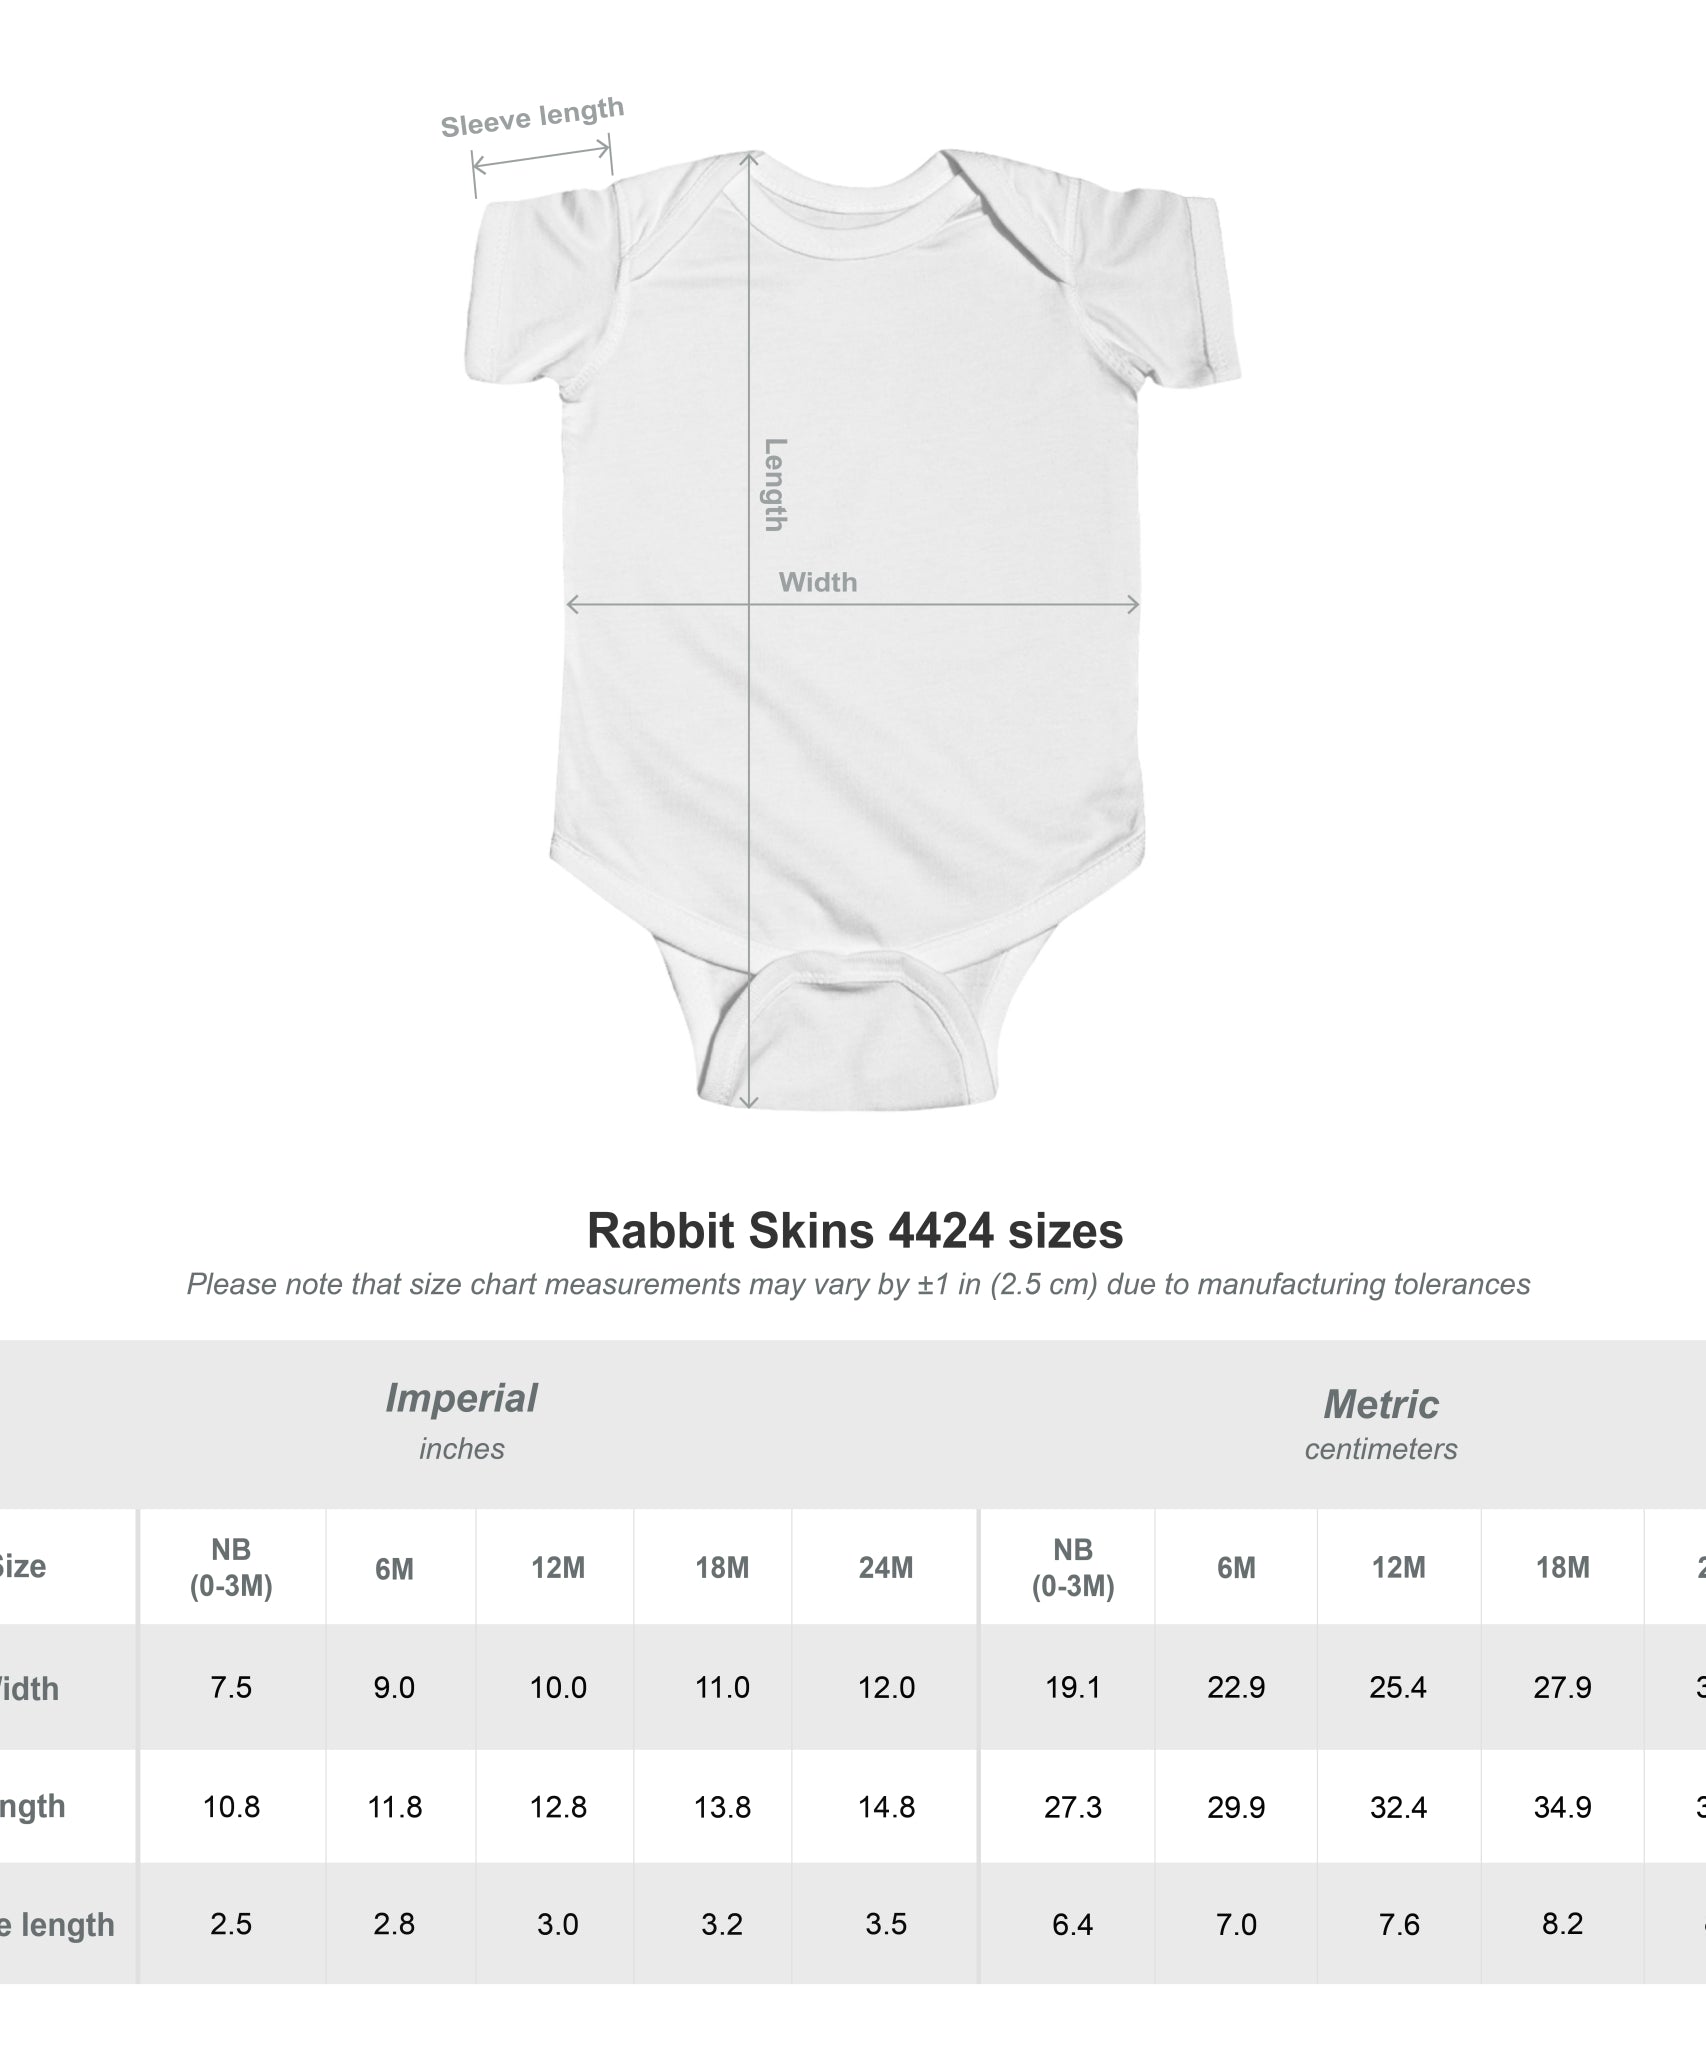Select the "Metric" section heading
Image resolution: width=1706 pixels, height=2048 pixels.
[1380, 1404]
